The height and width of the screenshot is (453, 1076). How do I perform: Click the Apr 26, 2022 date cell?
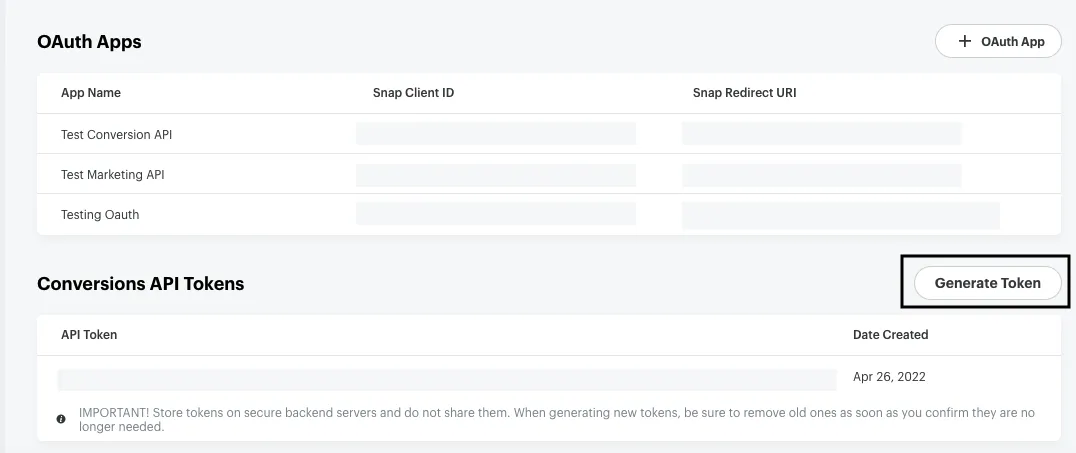tap(889, 377)
